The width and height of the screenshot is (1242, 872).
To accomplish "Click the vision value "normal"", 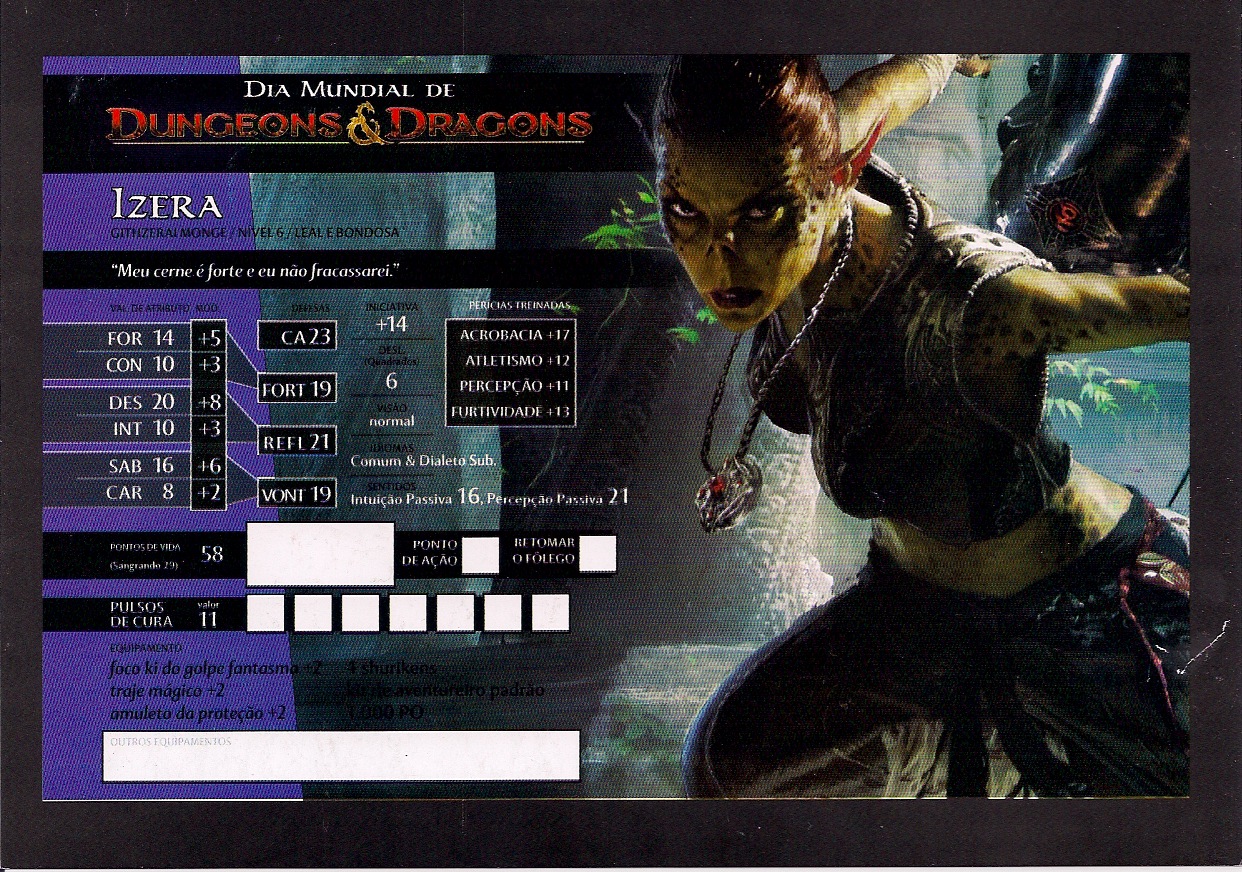I will coord(391,421).
